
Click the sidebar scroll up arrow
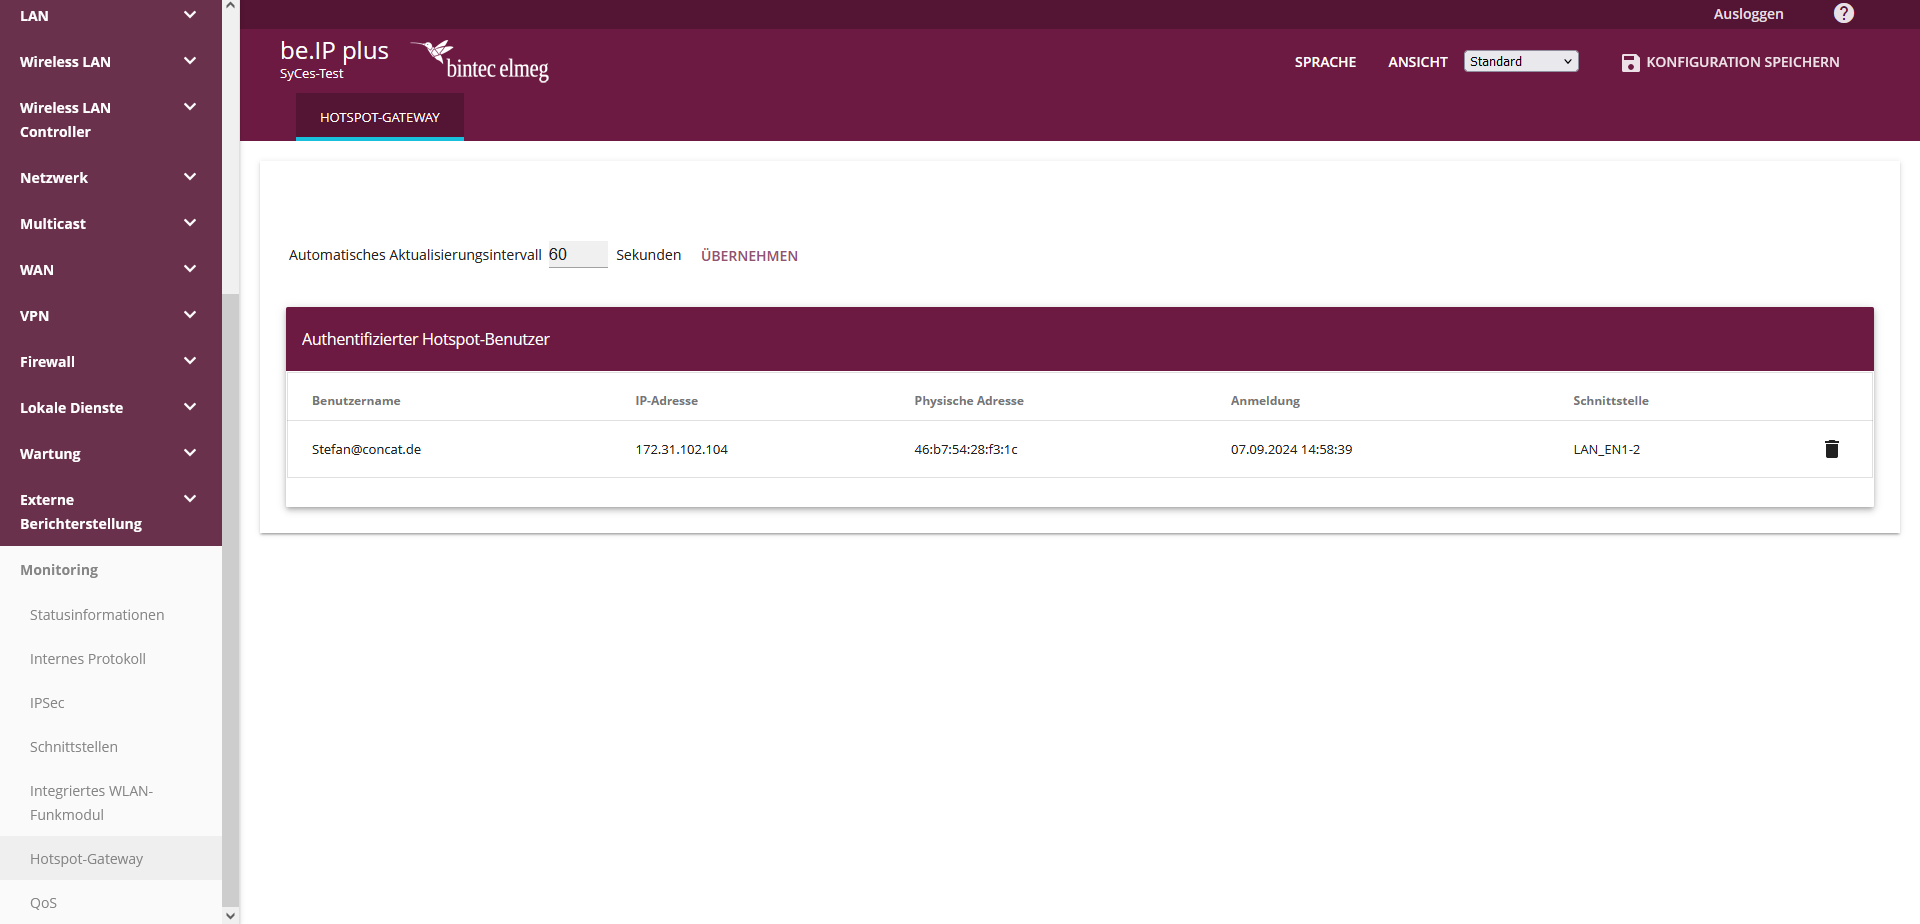231,6
